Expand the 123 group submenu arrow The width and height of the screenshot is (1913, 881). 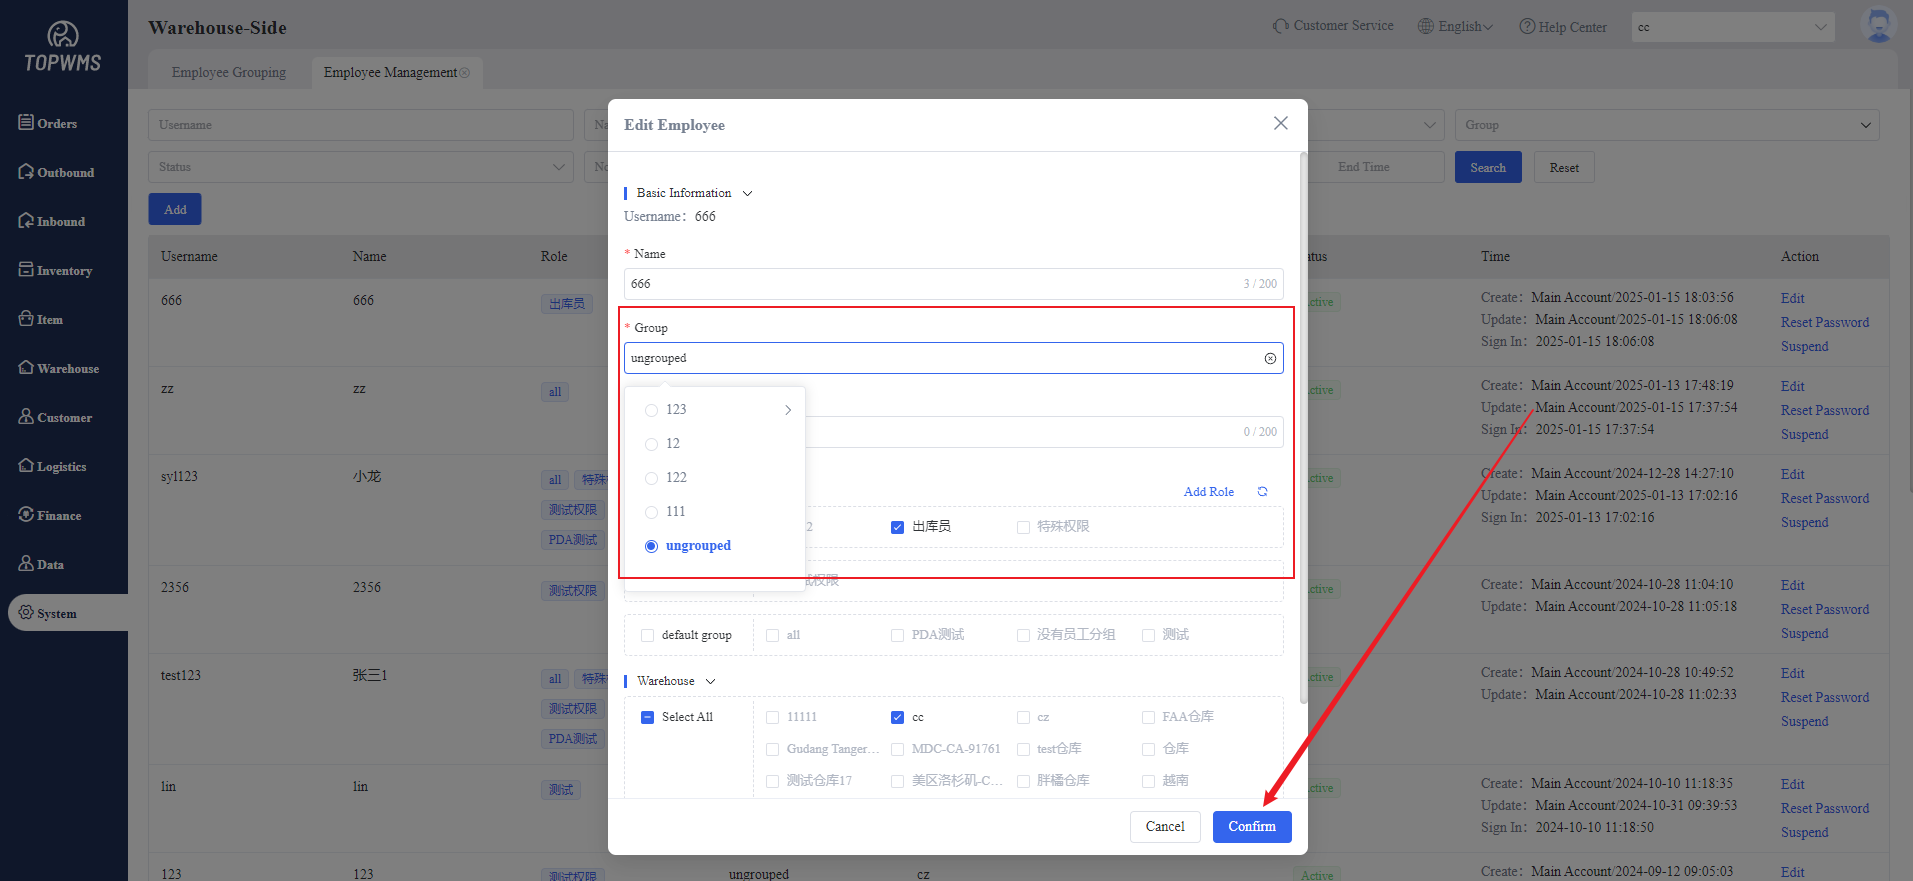pos(788,410)
